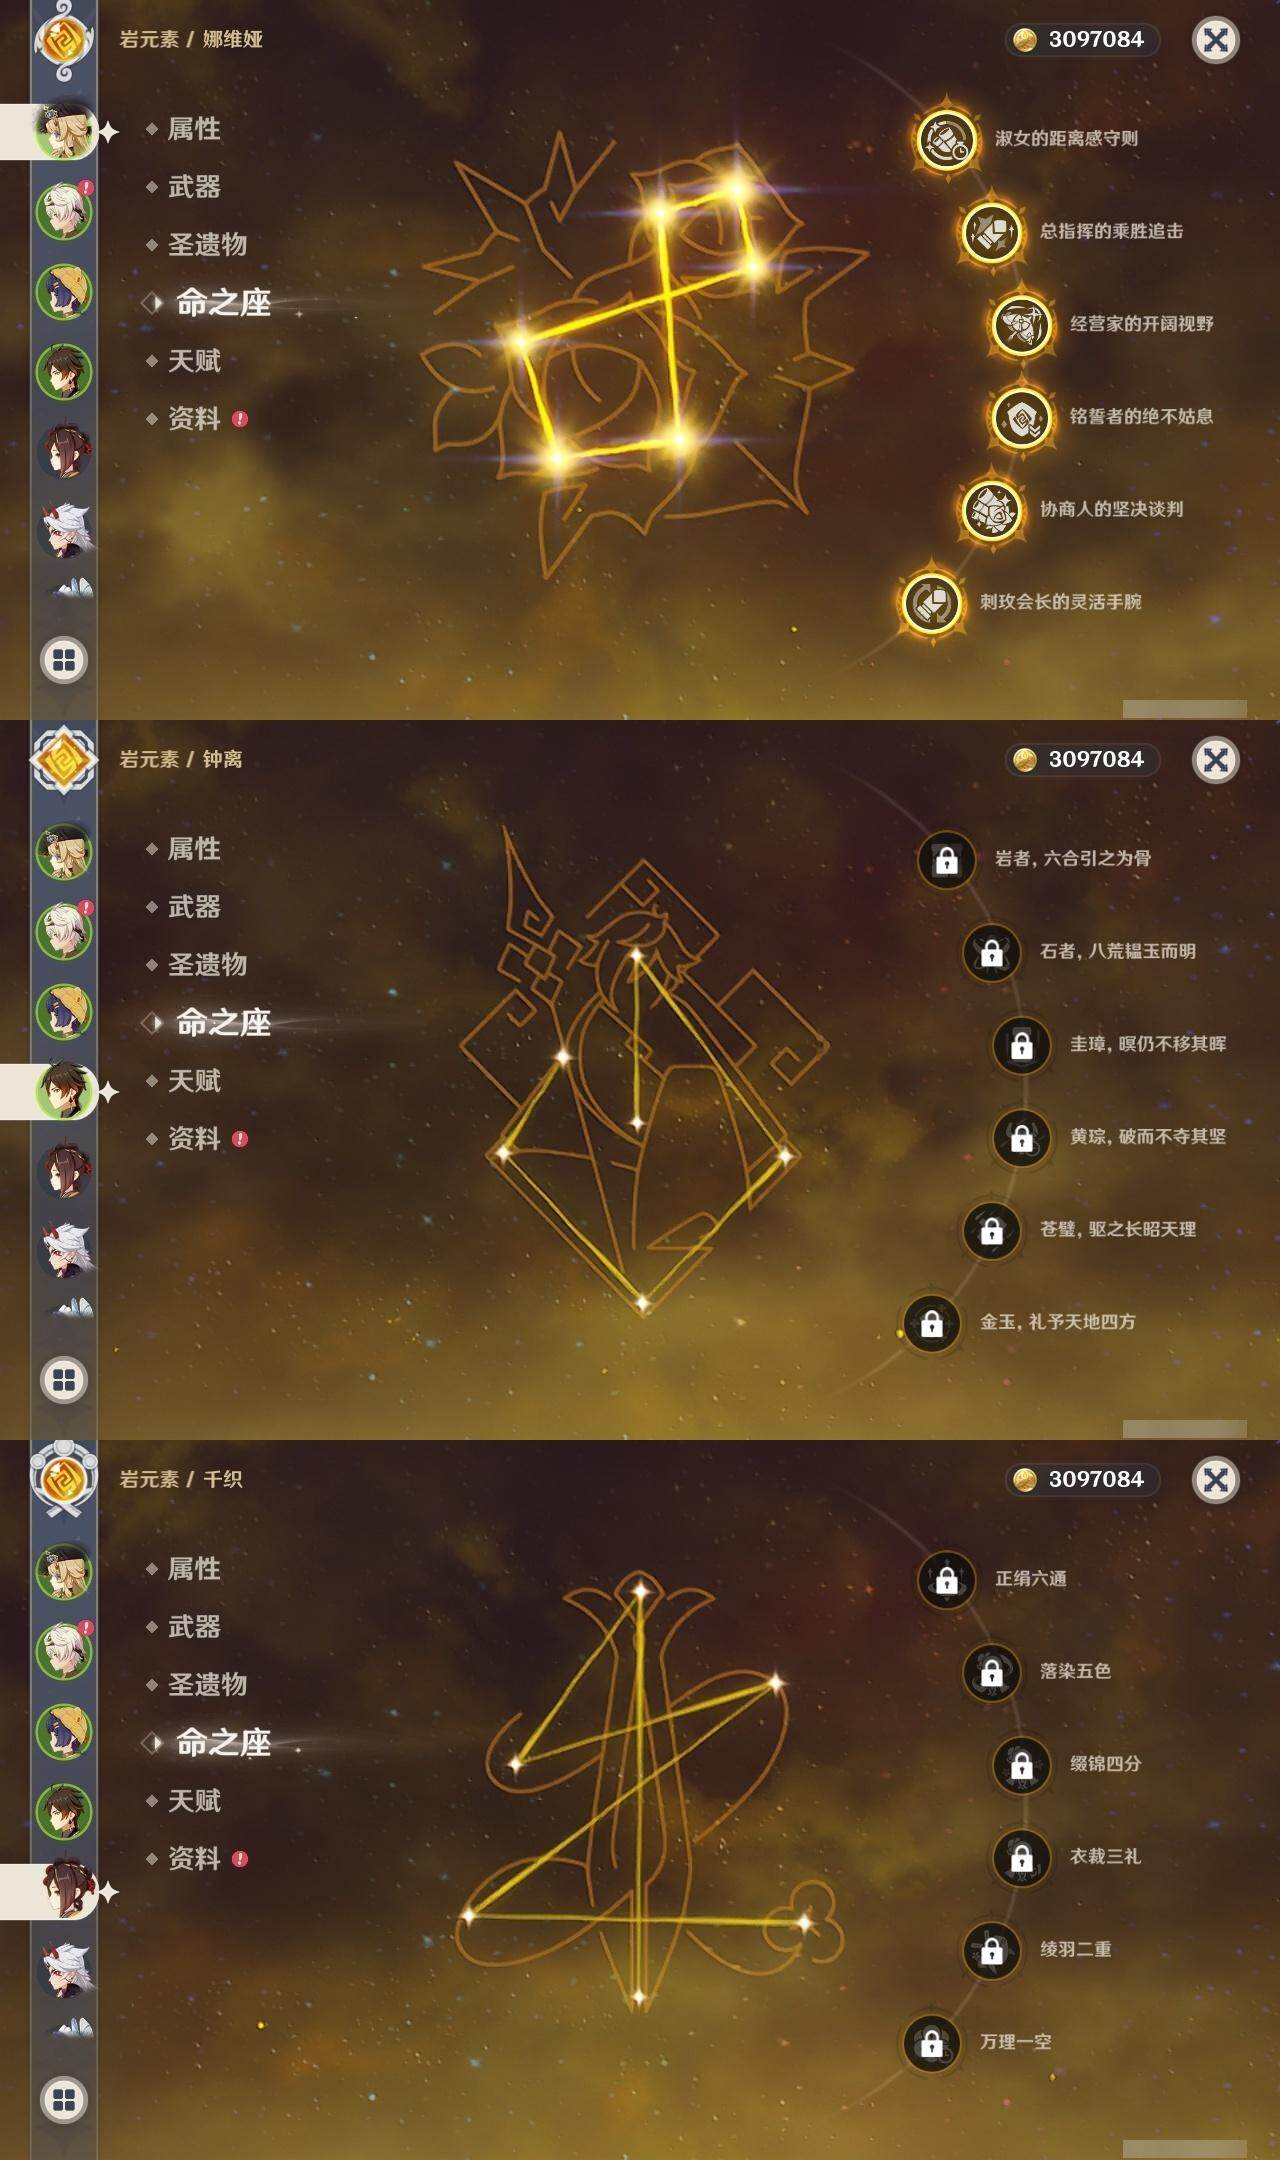
Task: Open party grid button in top panel
Action: point(64,660)
